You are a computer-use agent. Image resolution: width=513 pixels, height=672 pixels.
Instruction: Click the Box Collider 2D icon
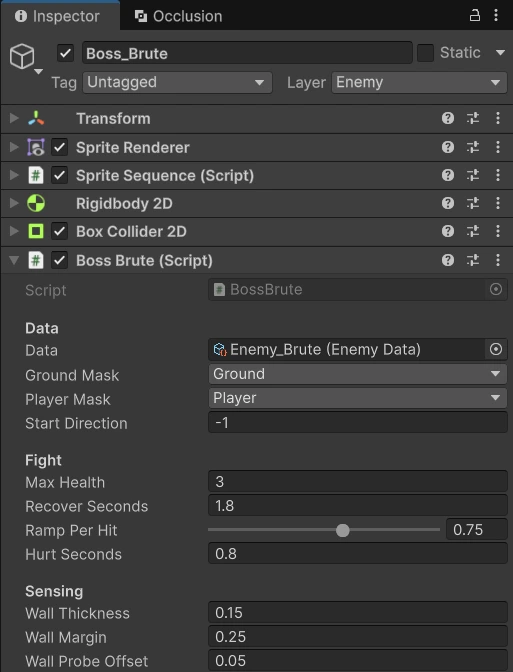pyautogui.click(x=36, y=231)
